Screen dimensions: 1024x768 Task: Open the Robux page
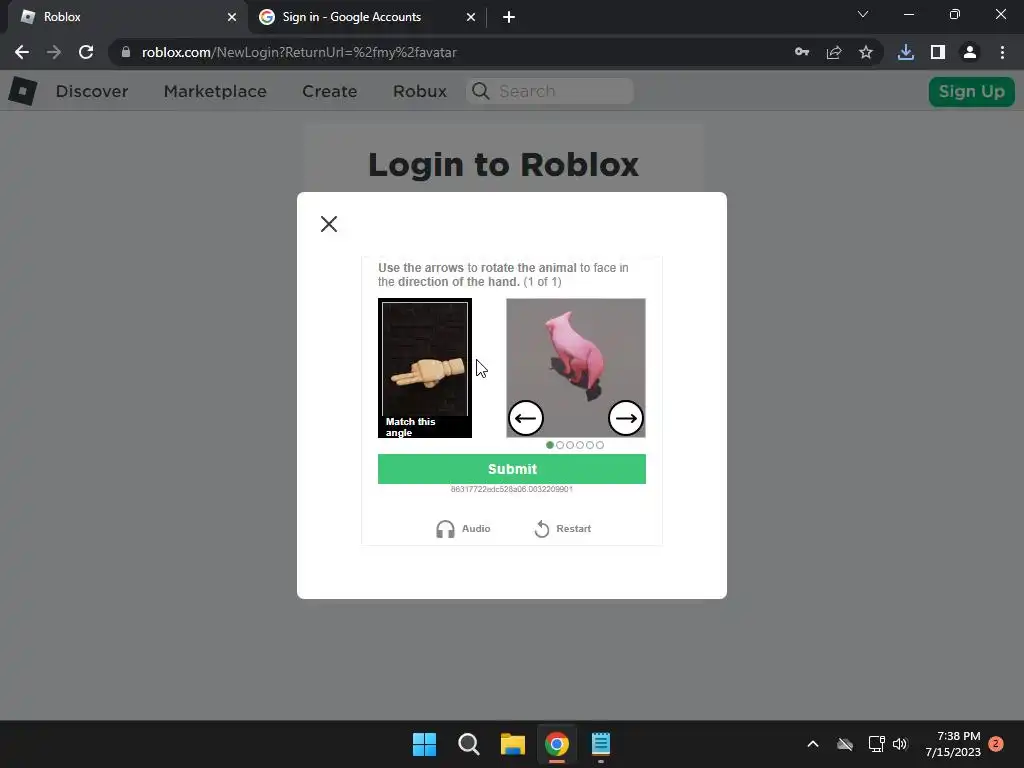tap(420, 91)
